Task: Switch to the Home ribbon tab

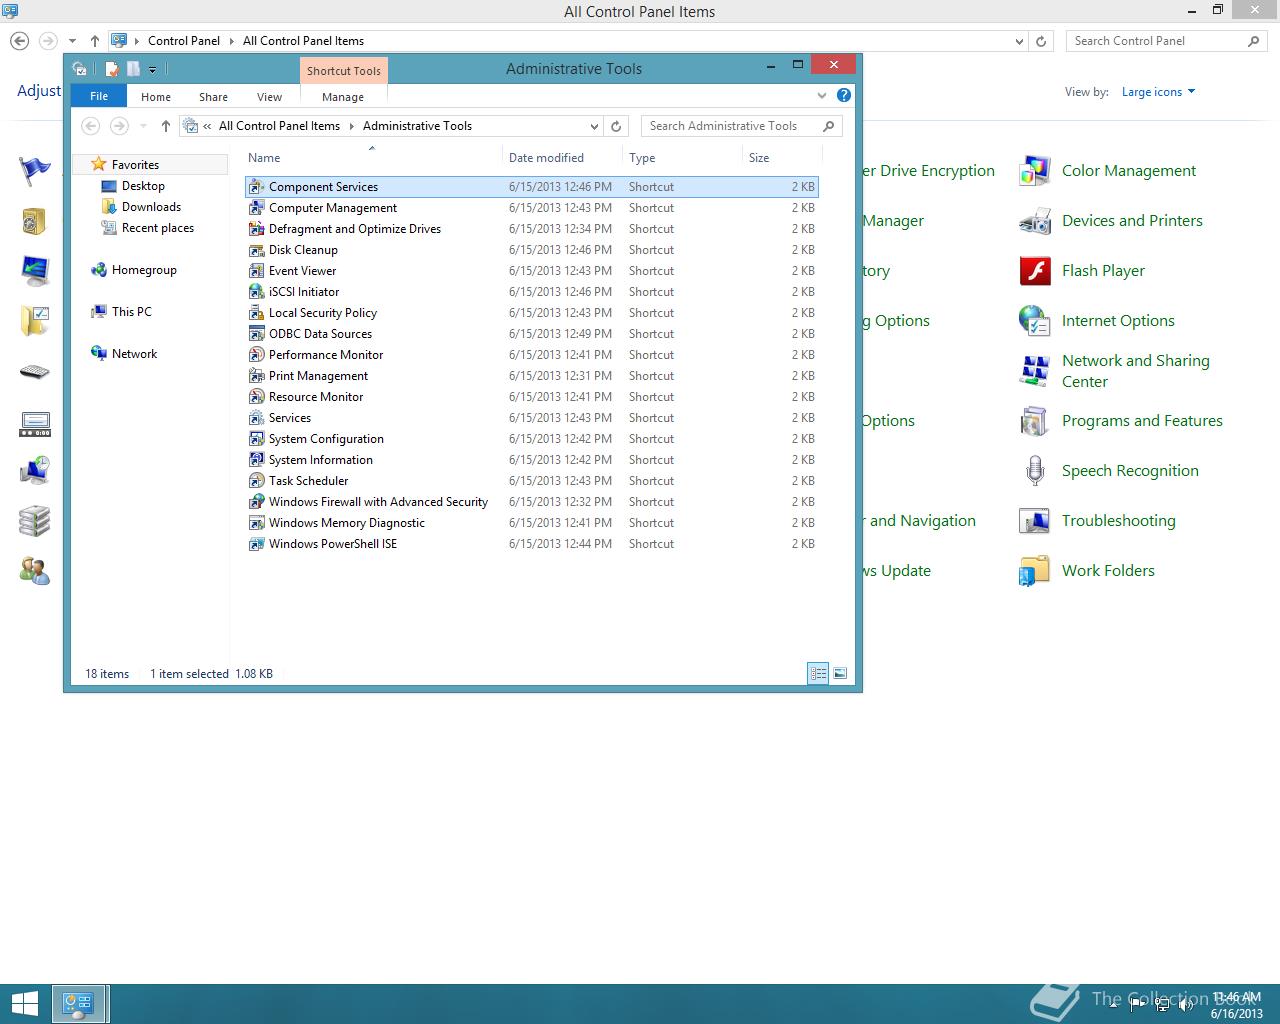Action: point(156,97)
